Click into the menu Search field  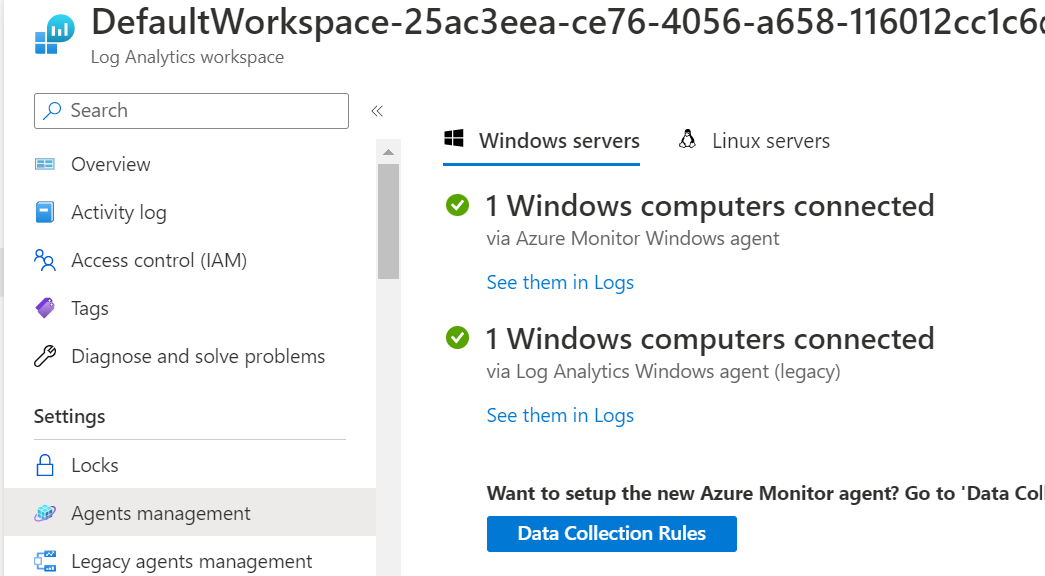(x=191, y=111)
